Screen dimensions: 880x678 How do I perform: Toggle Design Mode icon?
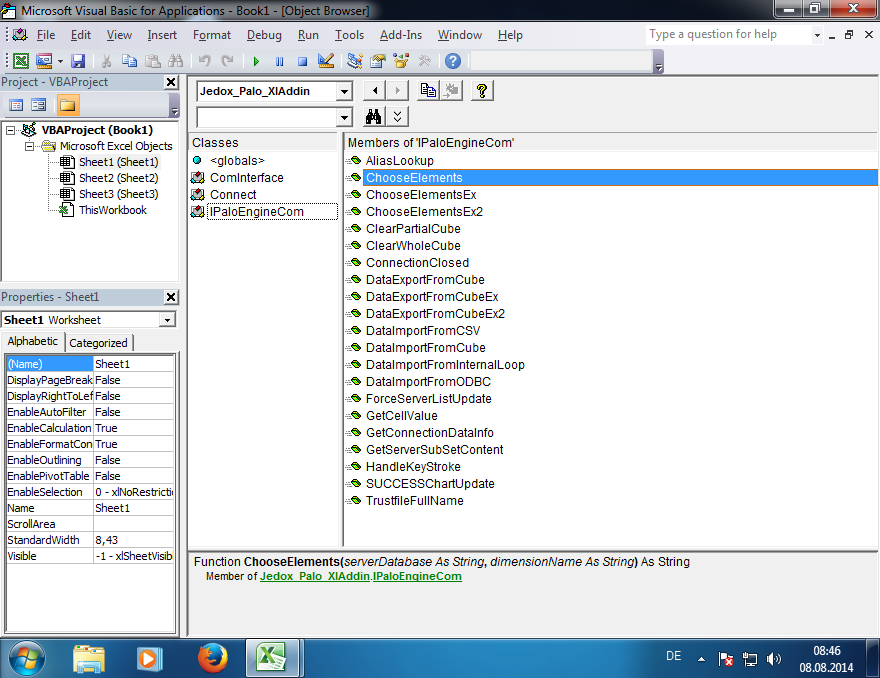[x=326, y=61]
